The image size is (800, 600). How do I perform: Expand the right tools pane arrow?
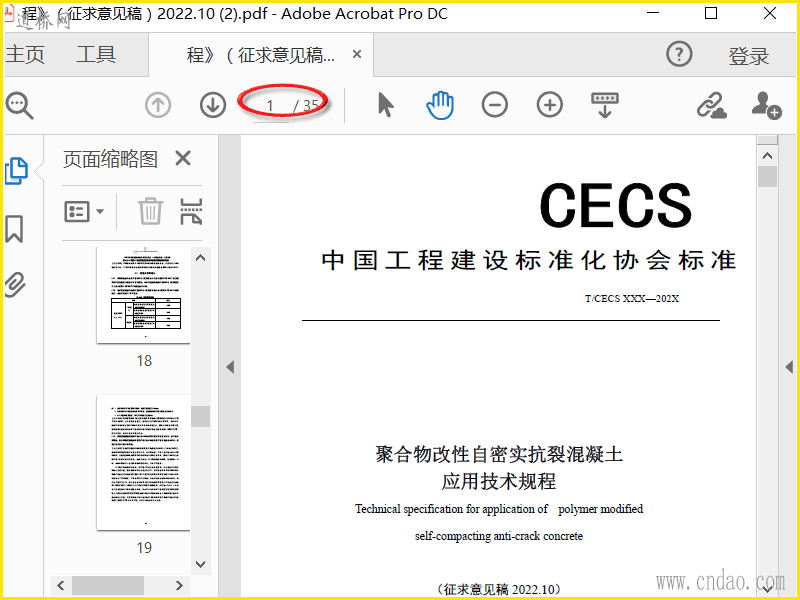tap(789, 367)
